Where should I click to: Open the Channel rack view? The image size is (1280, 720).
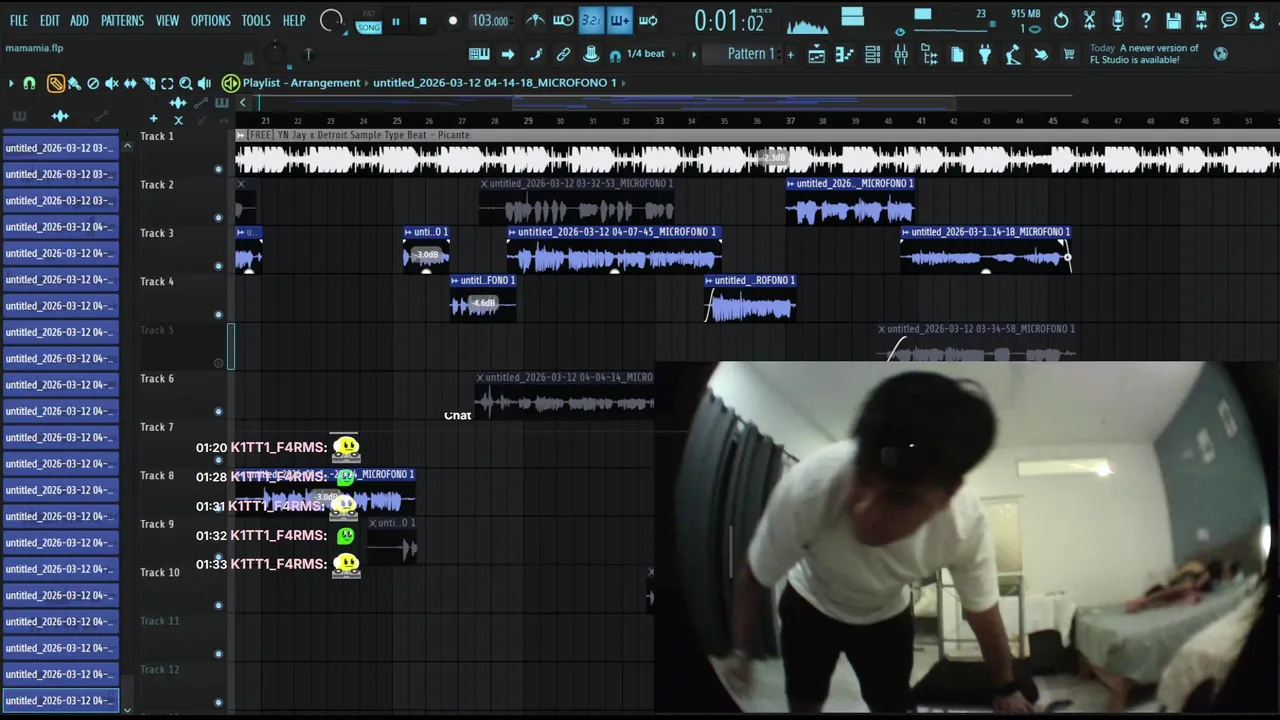[x=872, y=55]
